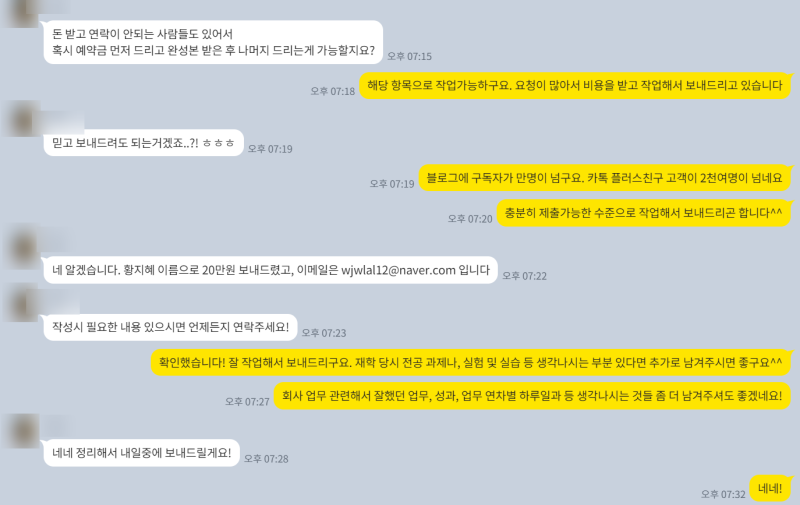Click the 작성시 필요한 내용 있으시면 bubble
The height and width of the screenshot is (505, 800).
point(170,327)
